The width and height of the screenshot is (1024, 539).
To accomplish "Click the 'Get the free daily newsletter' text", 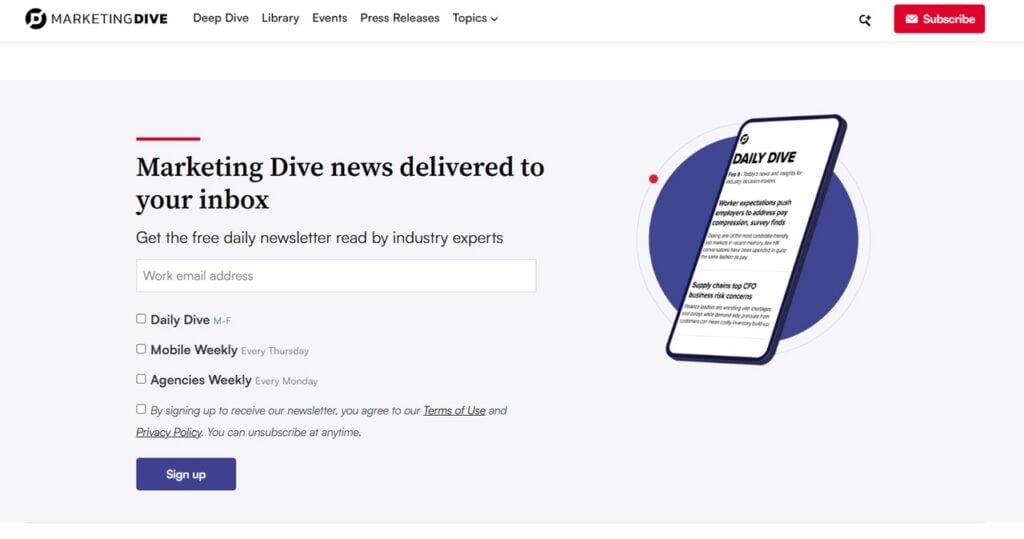I will [x=319, y=238].
